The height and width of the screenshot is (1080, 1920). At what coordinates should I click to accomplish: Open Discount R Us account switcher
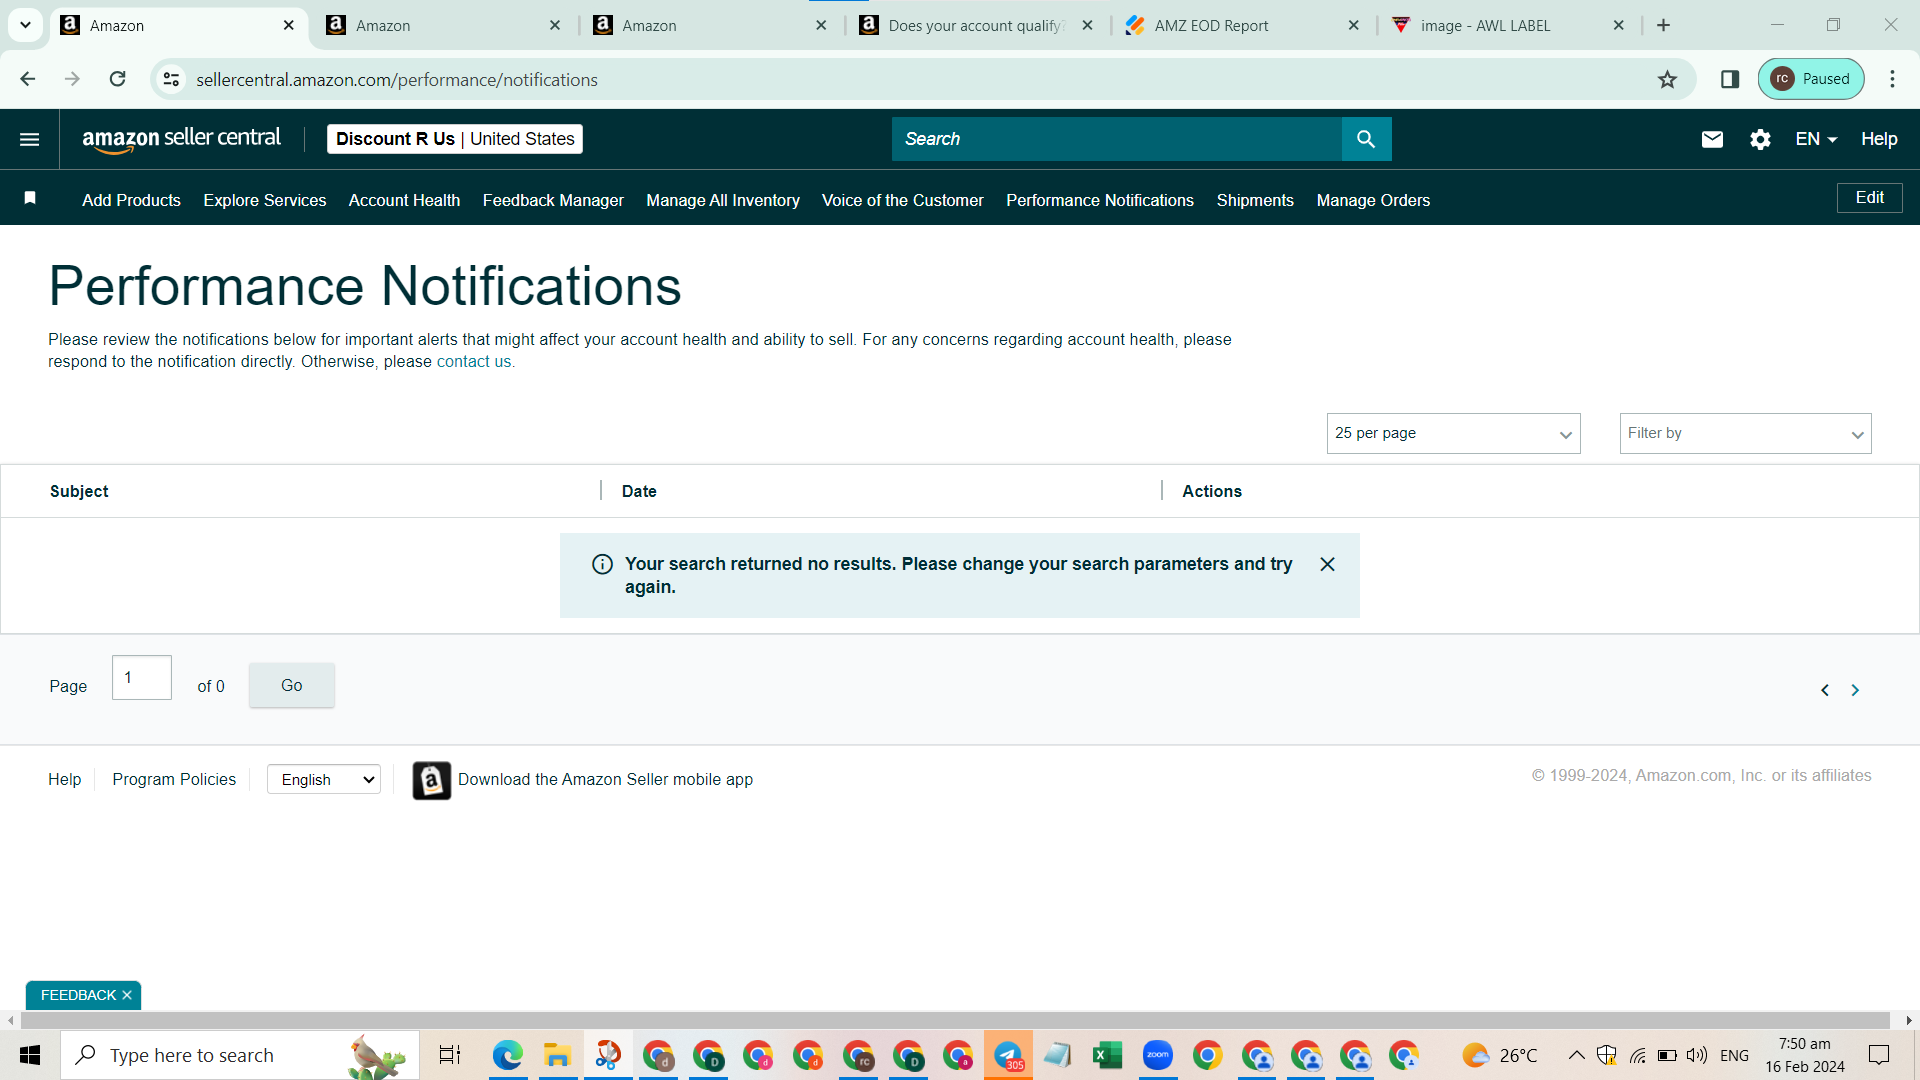(x=455, y=139)
